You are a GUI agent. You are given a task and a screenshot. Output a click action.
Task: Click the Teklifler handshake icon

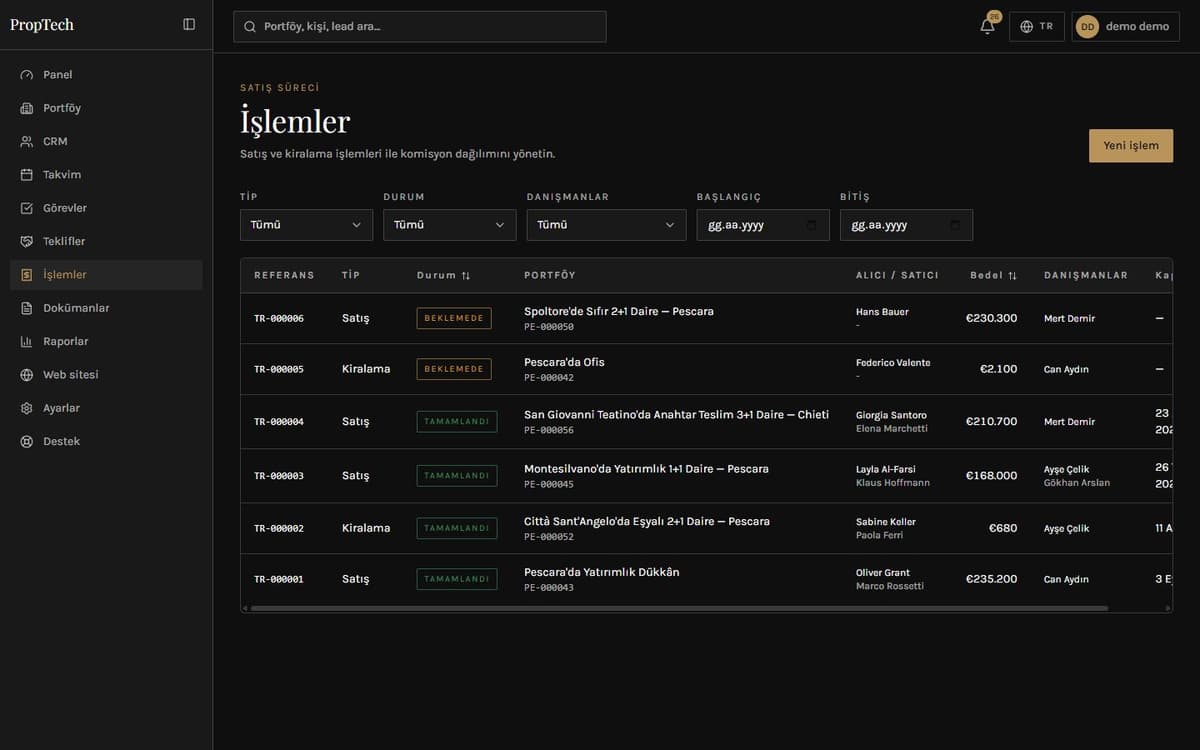tap(27, 242)
